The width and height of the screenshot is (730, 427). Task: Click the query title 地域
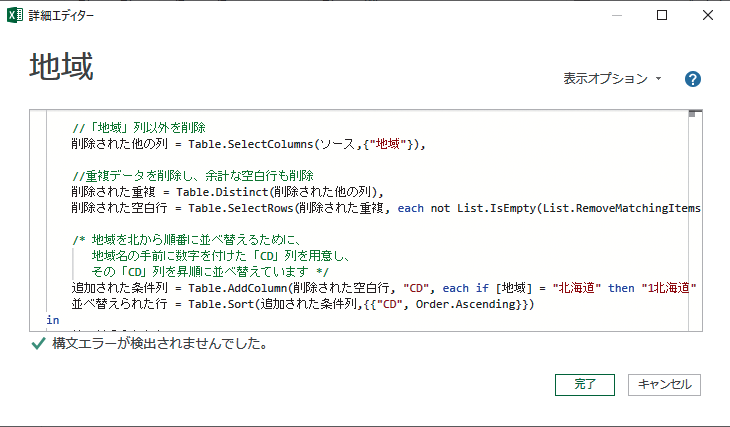coord(61,67)
